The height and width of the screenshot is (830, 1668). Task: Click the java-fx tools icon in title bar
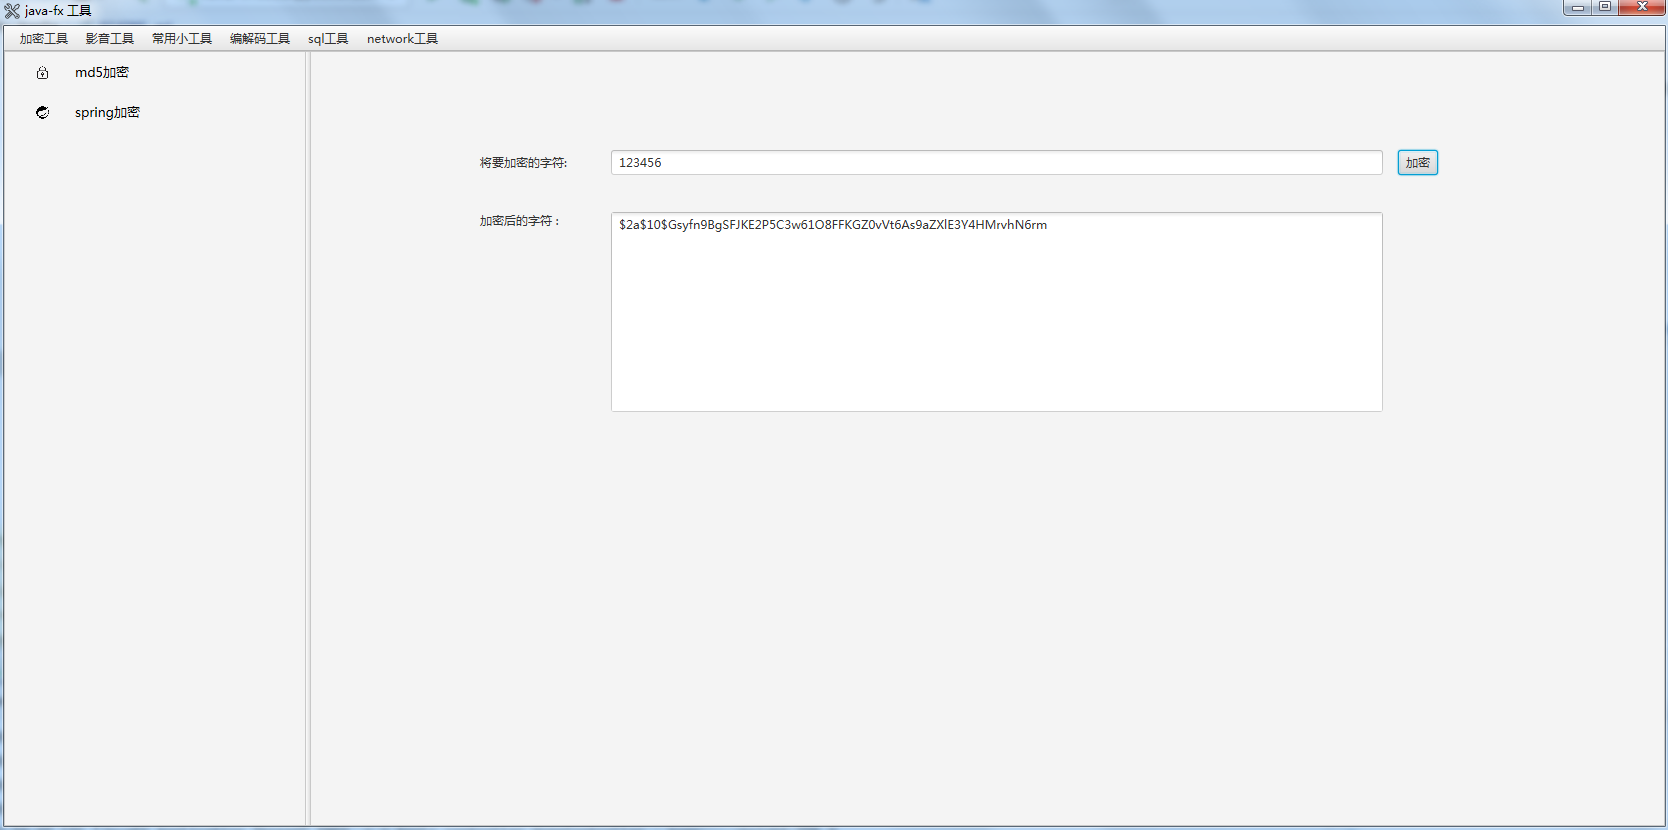[x=12, y=11]
